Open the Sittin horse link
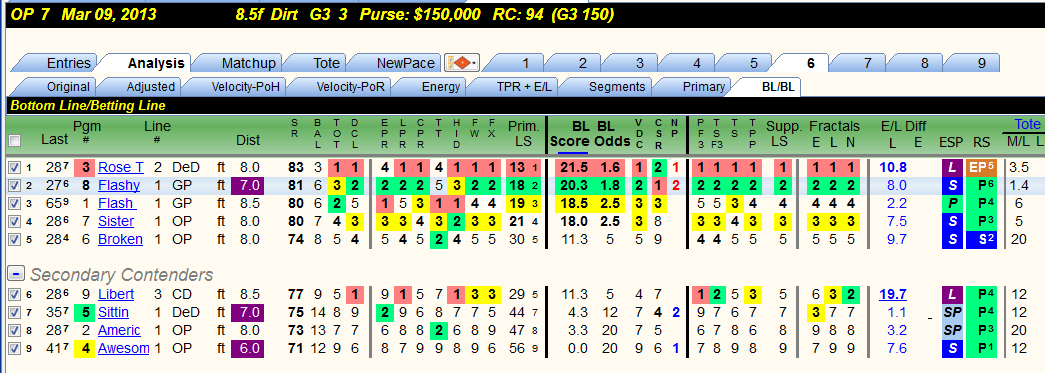Screen dimensions: 1045x373 113,312
